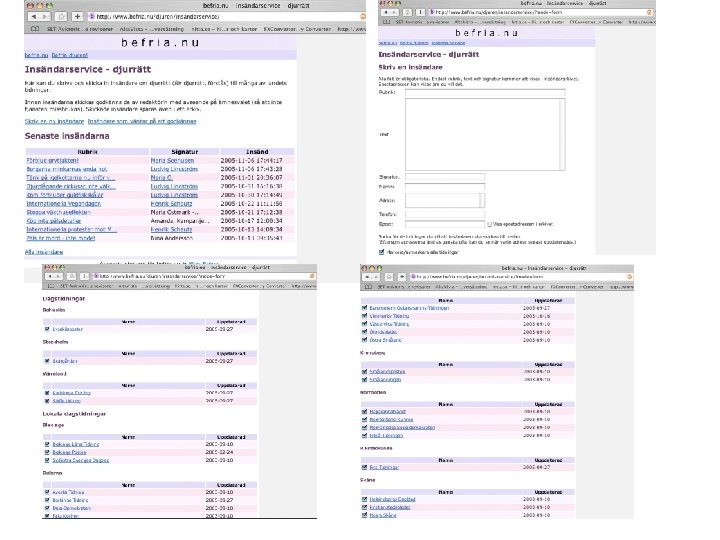Screen dimensions: 720x540
Task: Go back in the top-left browser window
Action: 34,17
